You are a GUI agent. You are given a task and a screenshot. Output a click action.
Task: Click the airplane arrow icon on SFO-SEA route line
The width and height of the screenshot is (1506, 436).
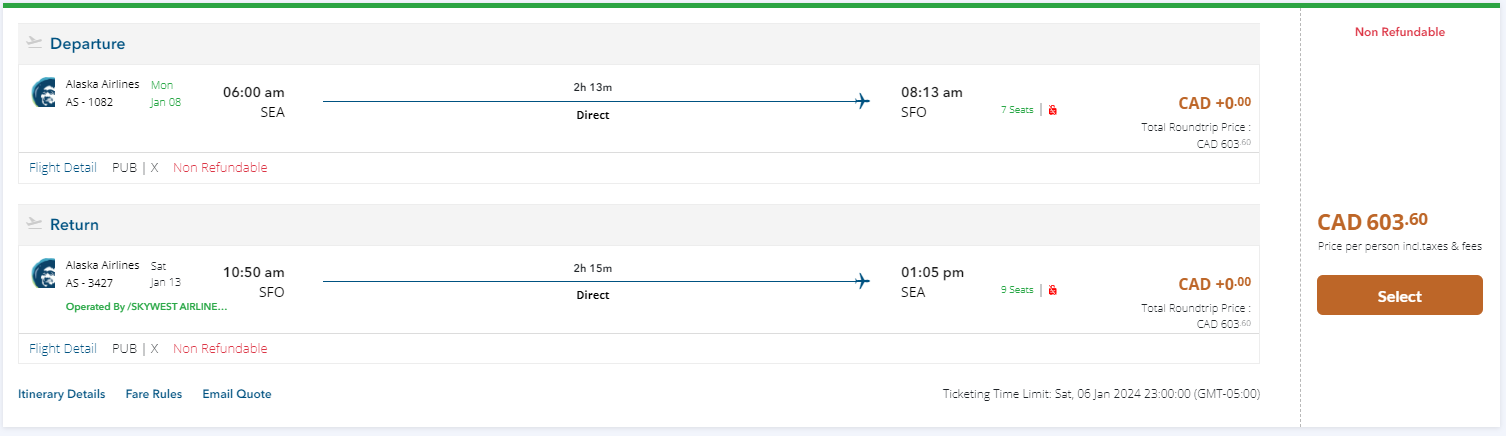863,282
